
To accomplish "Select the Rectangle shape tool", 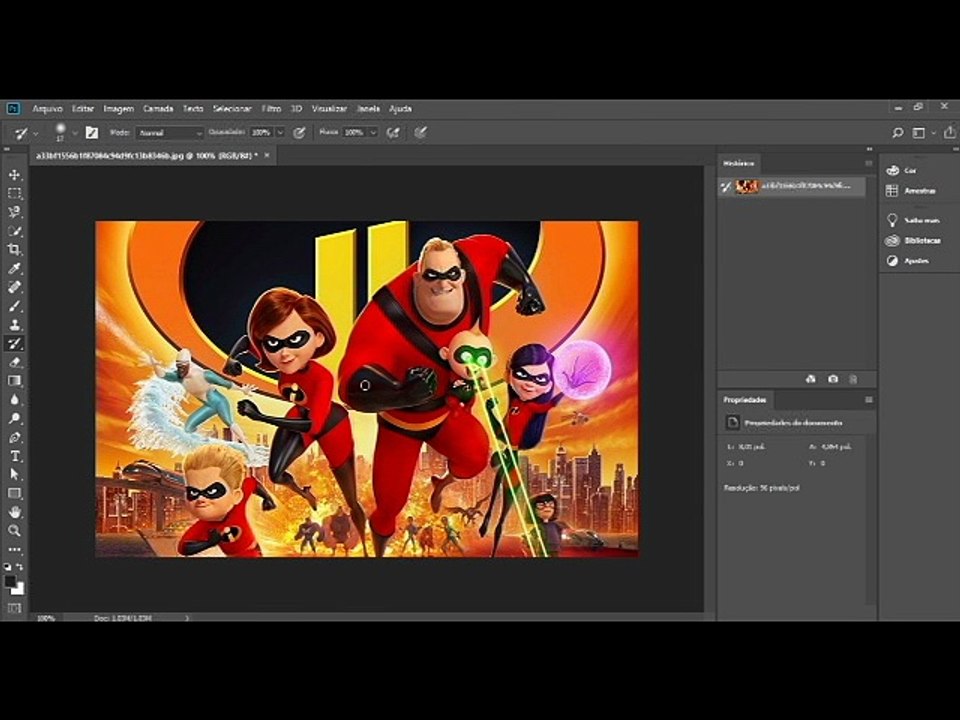I will pyautogui.click(x=14, y=493).
